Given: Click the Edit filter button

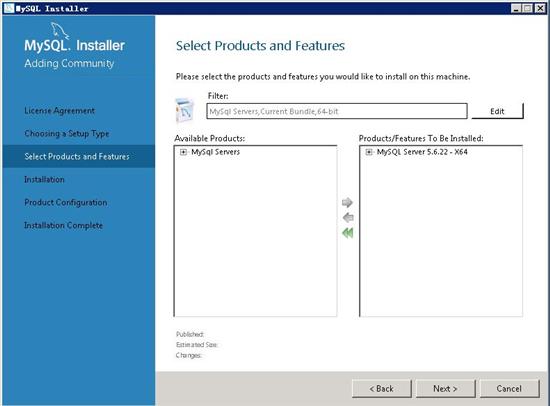Looking at the screenshot, I should 497,111.
